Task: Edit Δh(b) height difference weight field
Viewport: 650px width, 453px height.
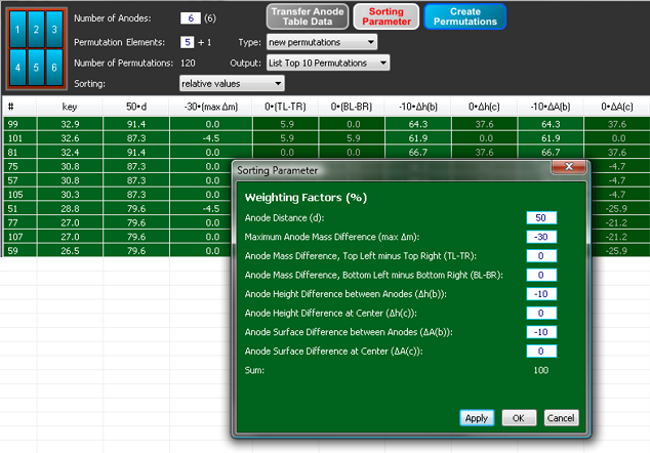Action: pos(541,294)
